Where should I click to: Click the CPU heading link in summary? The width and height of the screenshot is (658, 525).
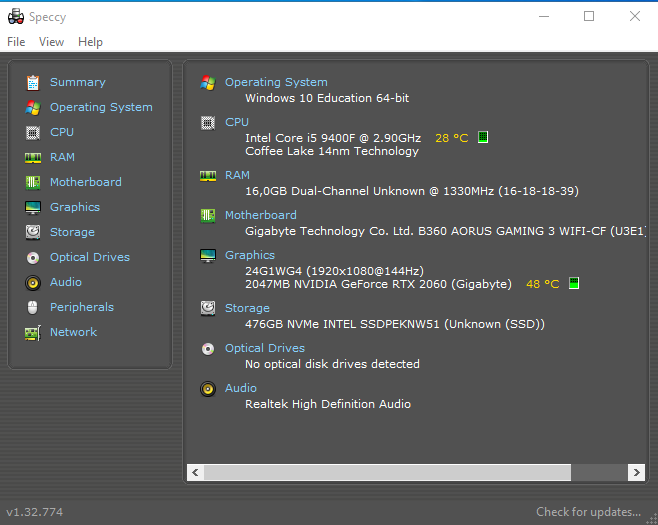237,122
